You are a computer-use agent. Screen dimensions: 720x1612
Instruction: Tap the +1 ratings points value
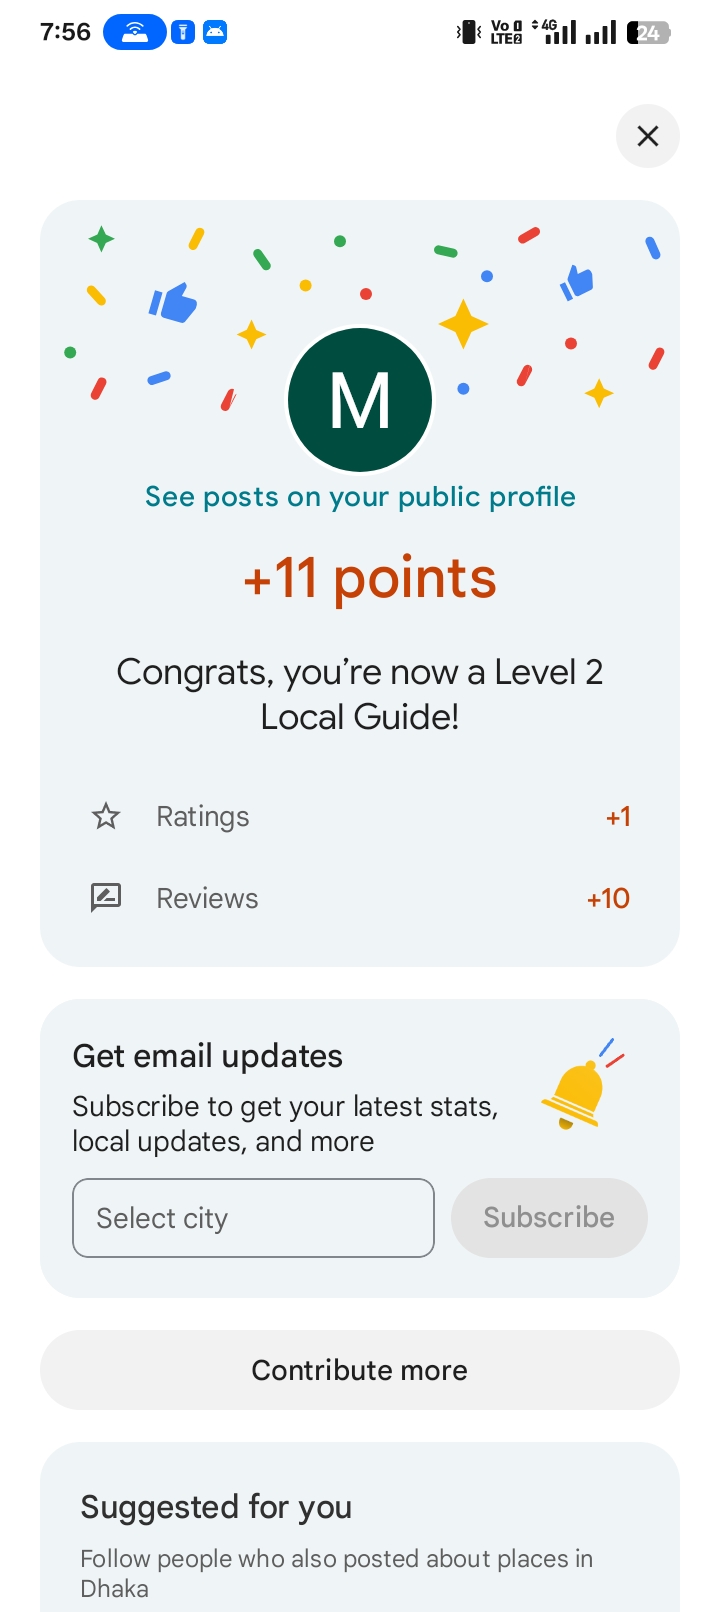coord(618,817)
